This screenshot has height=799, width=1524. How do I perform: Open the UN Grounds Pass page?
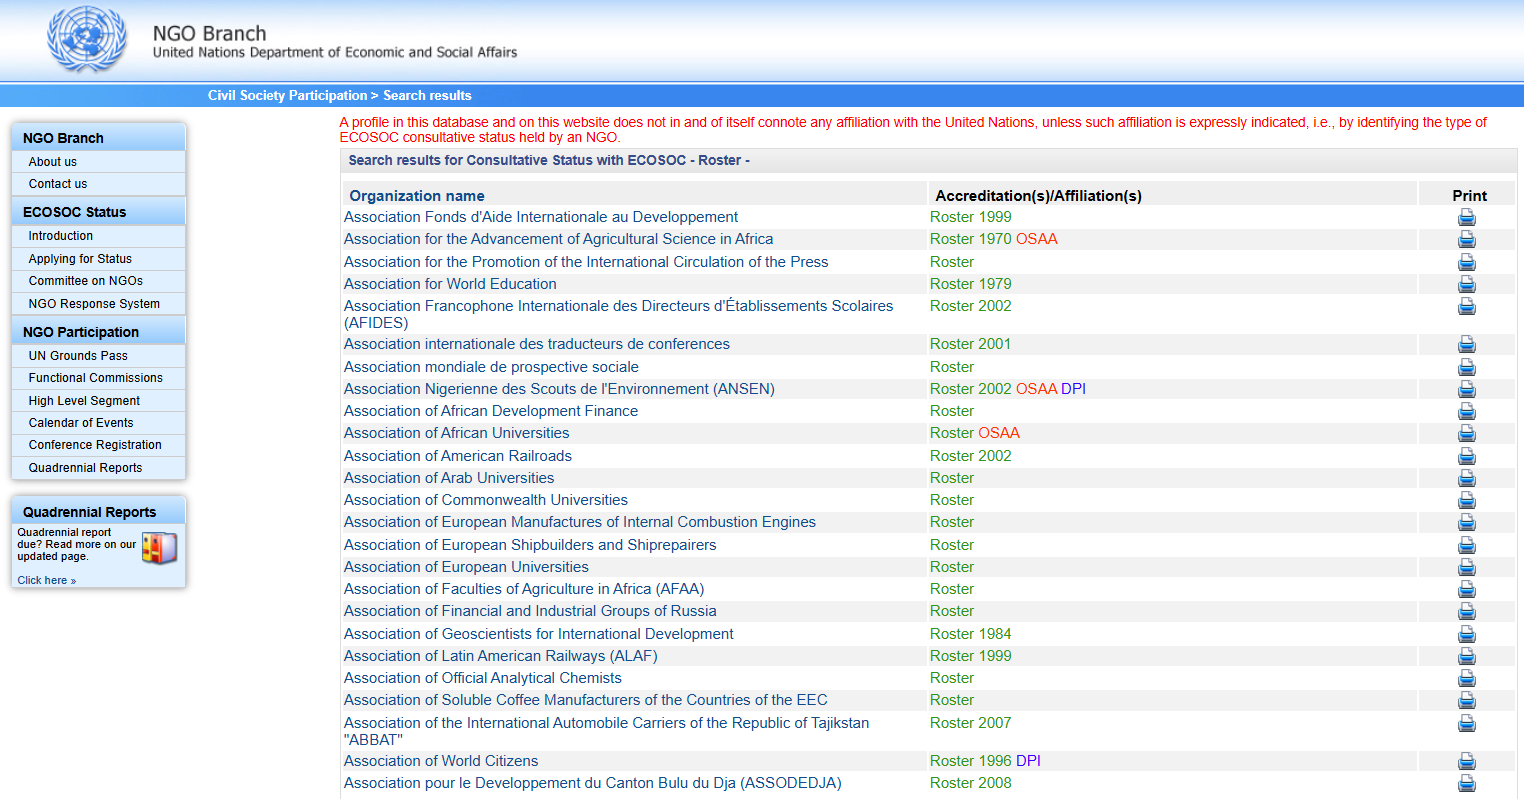coord(78,356)
